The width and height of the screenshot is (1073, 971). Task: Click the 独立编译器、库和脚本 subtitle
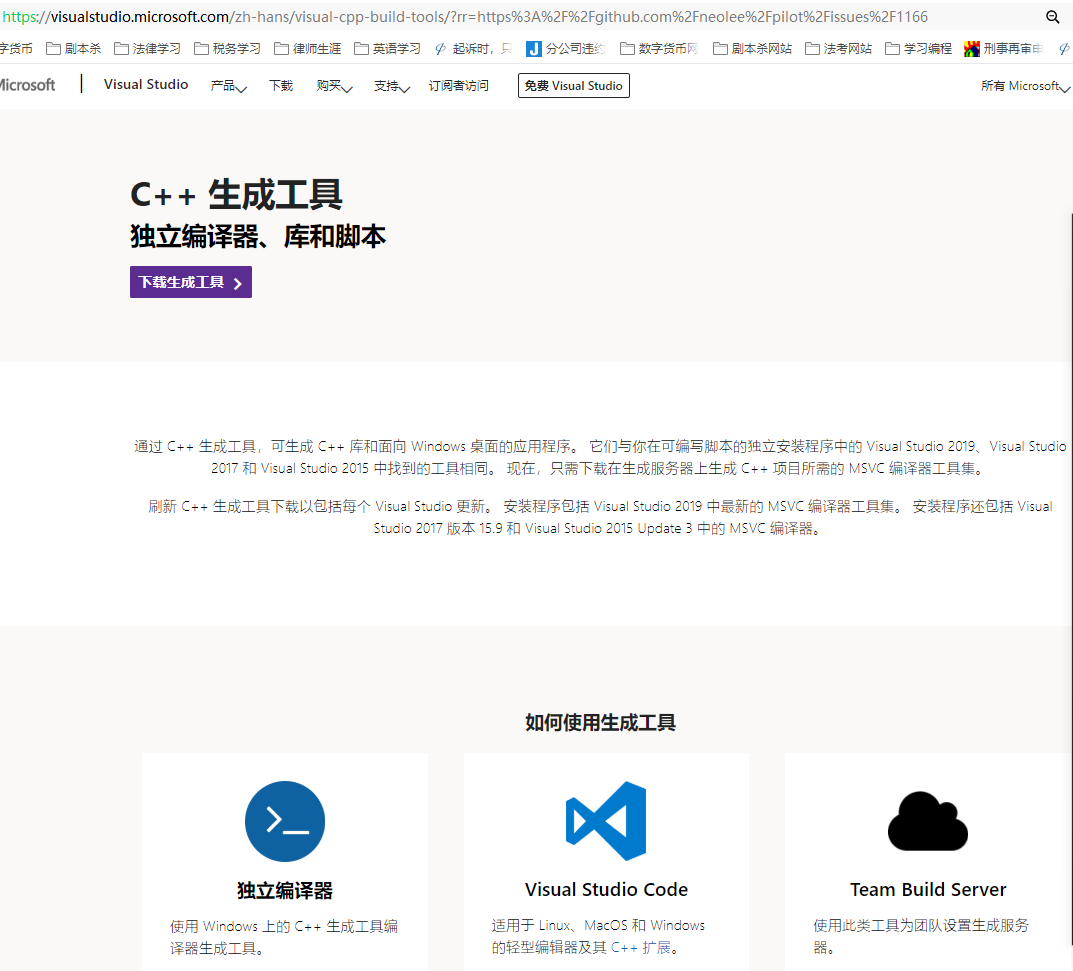pyautogui.click(x=258, y=237)
